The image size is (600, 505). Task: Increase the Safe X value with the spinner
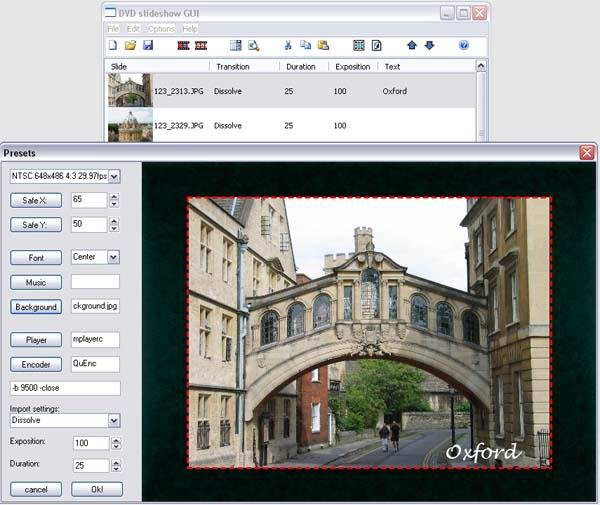click(x=114, y=196)
